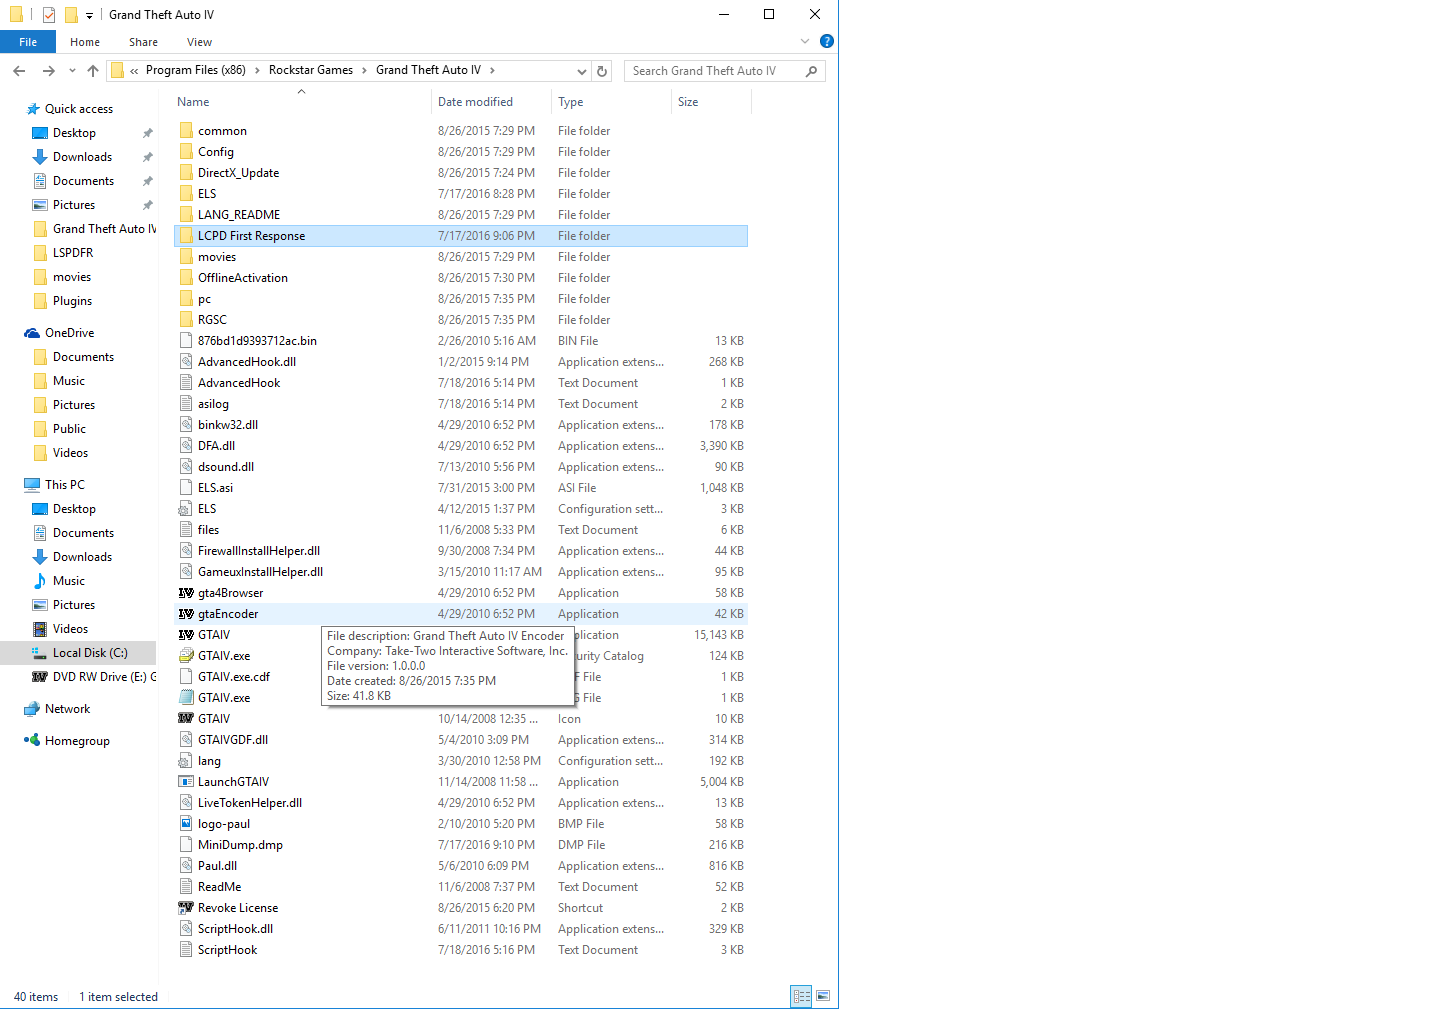Open the Customize Quick Access Toolbar dropdown arrow

pos(89,16)
